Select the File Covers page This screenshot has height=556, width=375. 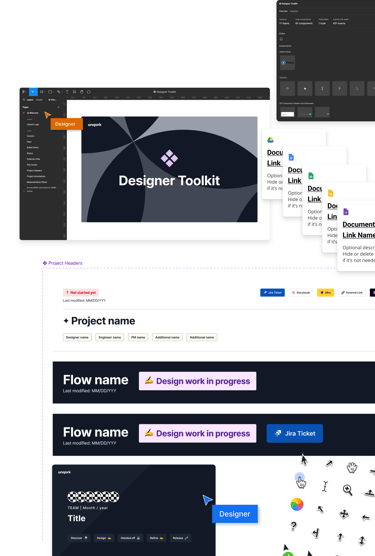click(32, 165)
